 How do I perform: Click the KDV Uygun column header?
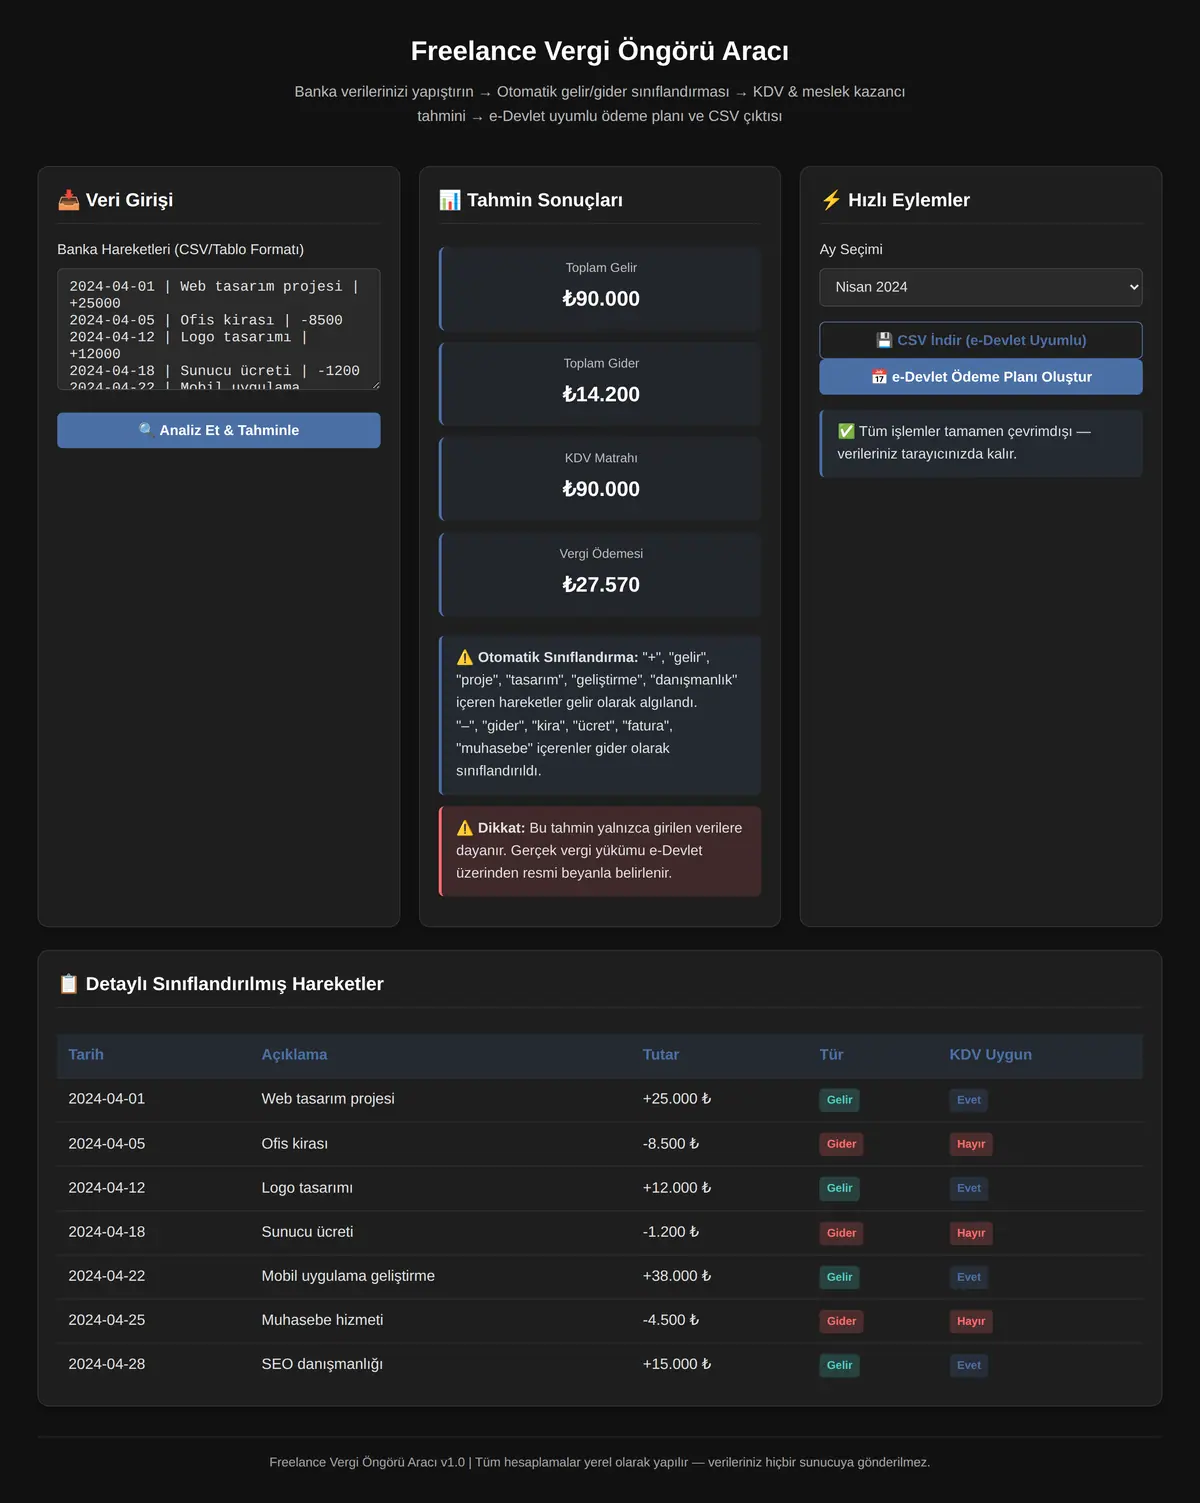click(991, 1054)
